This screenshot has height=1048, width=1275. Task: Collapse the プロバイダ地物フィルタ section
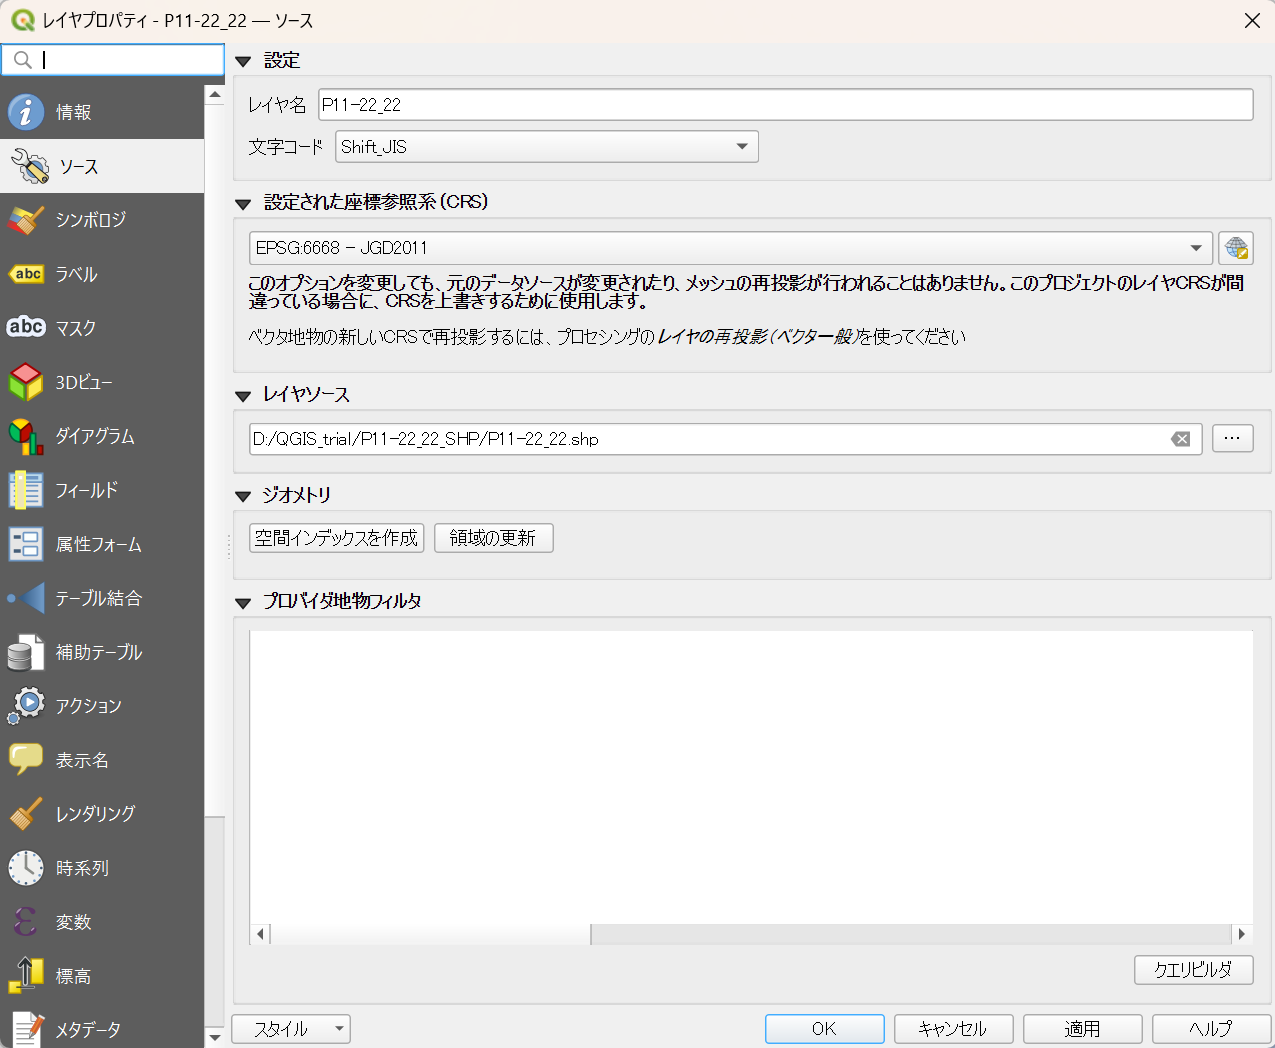pyautogui.click(x=243, y=603)
